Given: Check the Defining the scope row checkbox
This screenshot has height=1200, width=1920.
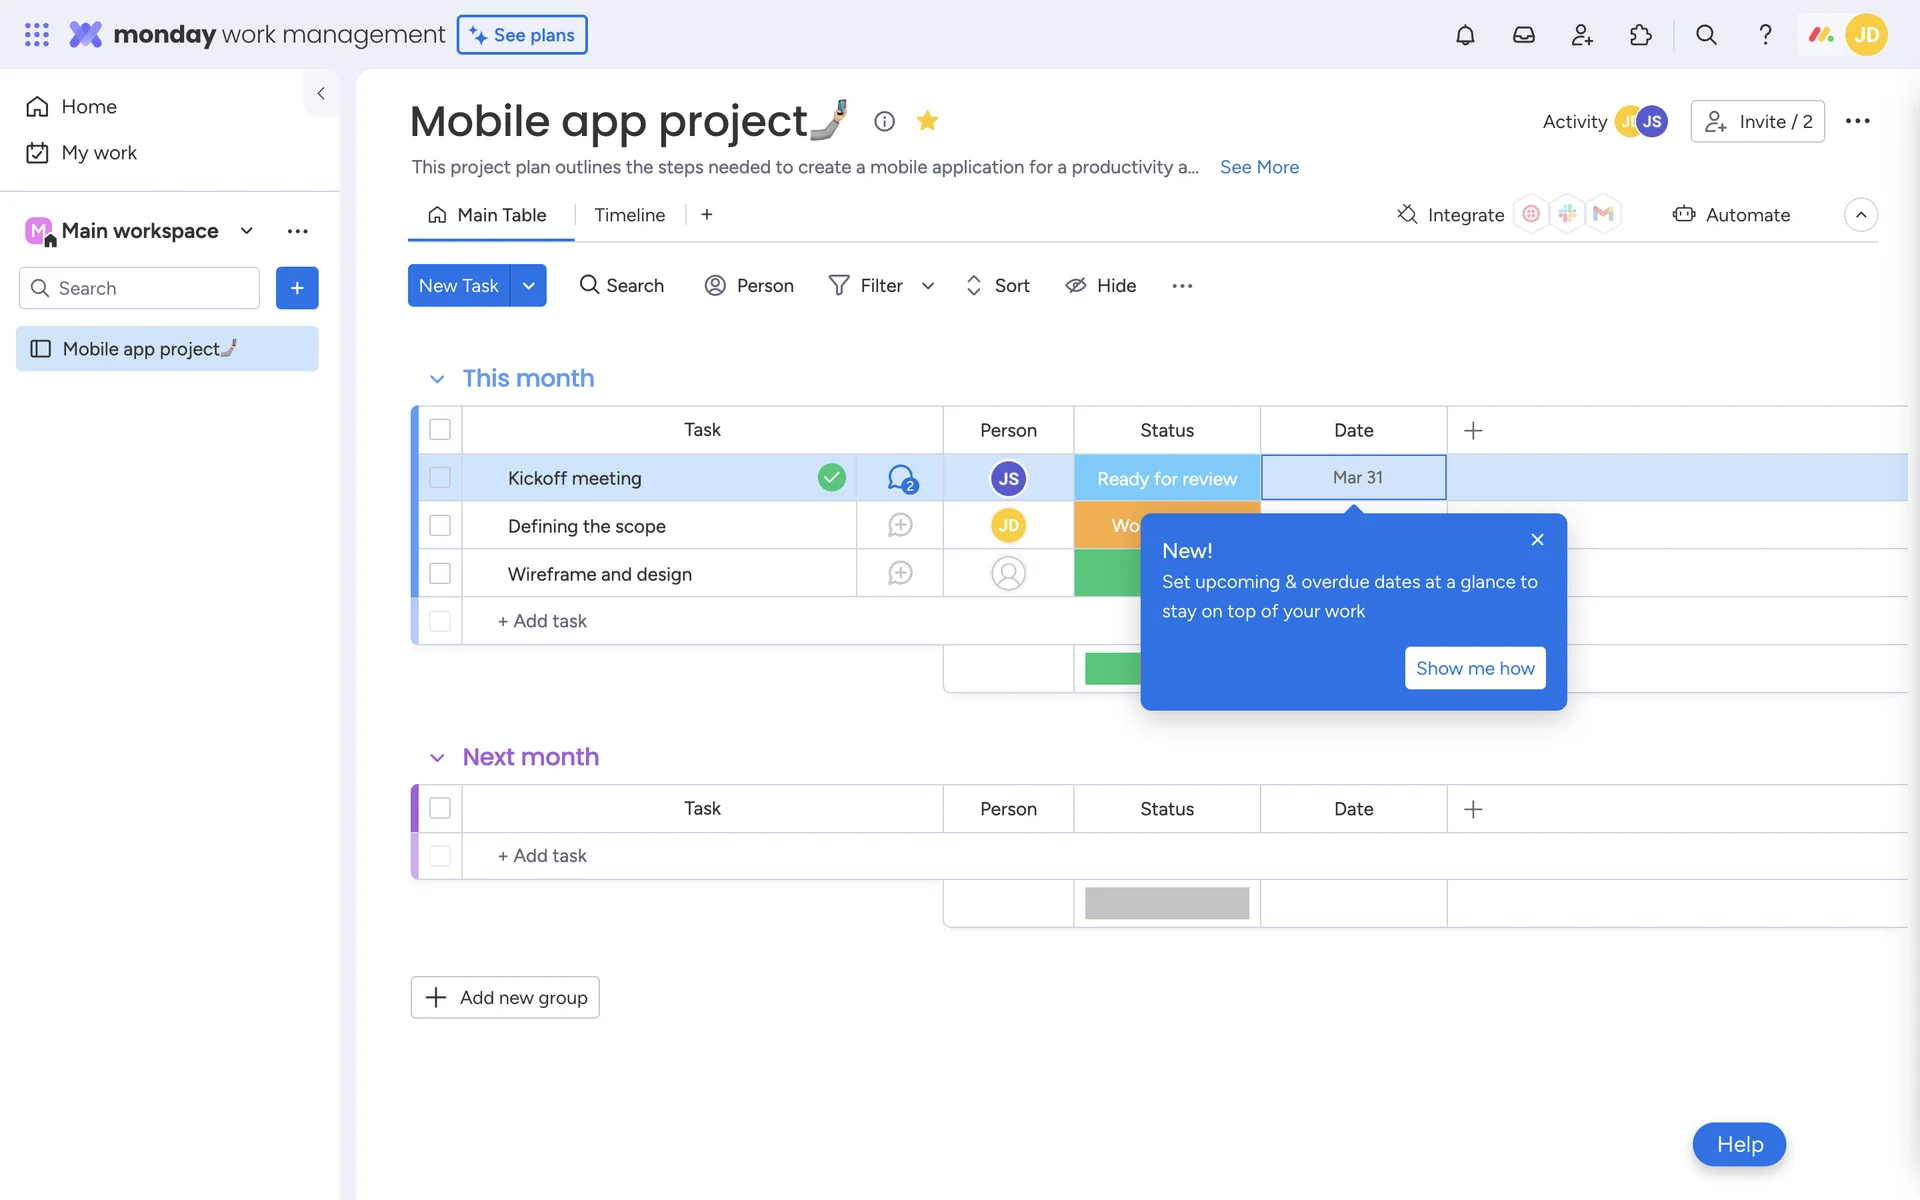Looking at the screenshot, I should pyautogui.click(x=440, y=525).
